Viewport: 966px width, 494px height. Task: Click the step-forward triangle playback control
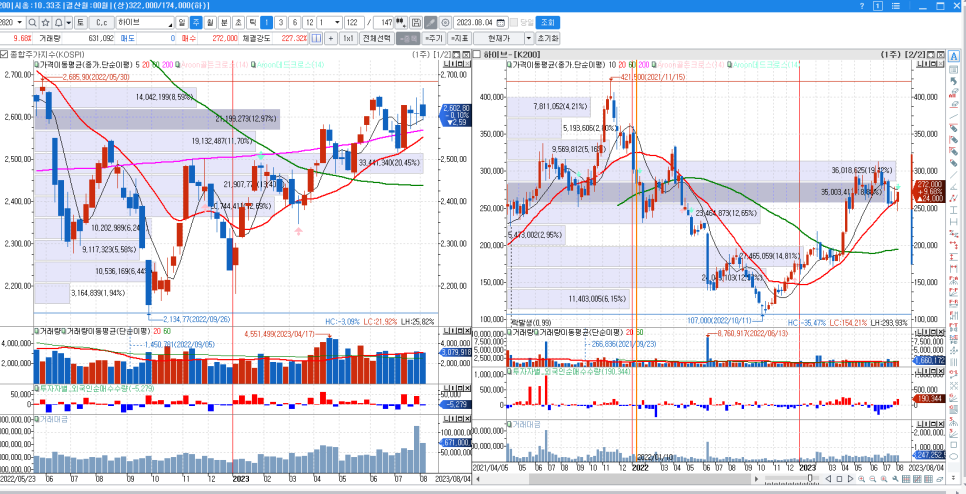[850, 479]
